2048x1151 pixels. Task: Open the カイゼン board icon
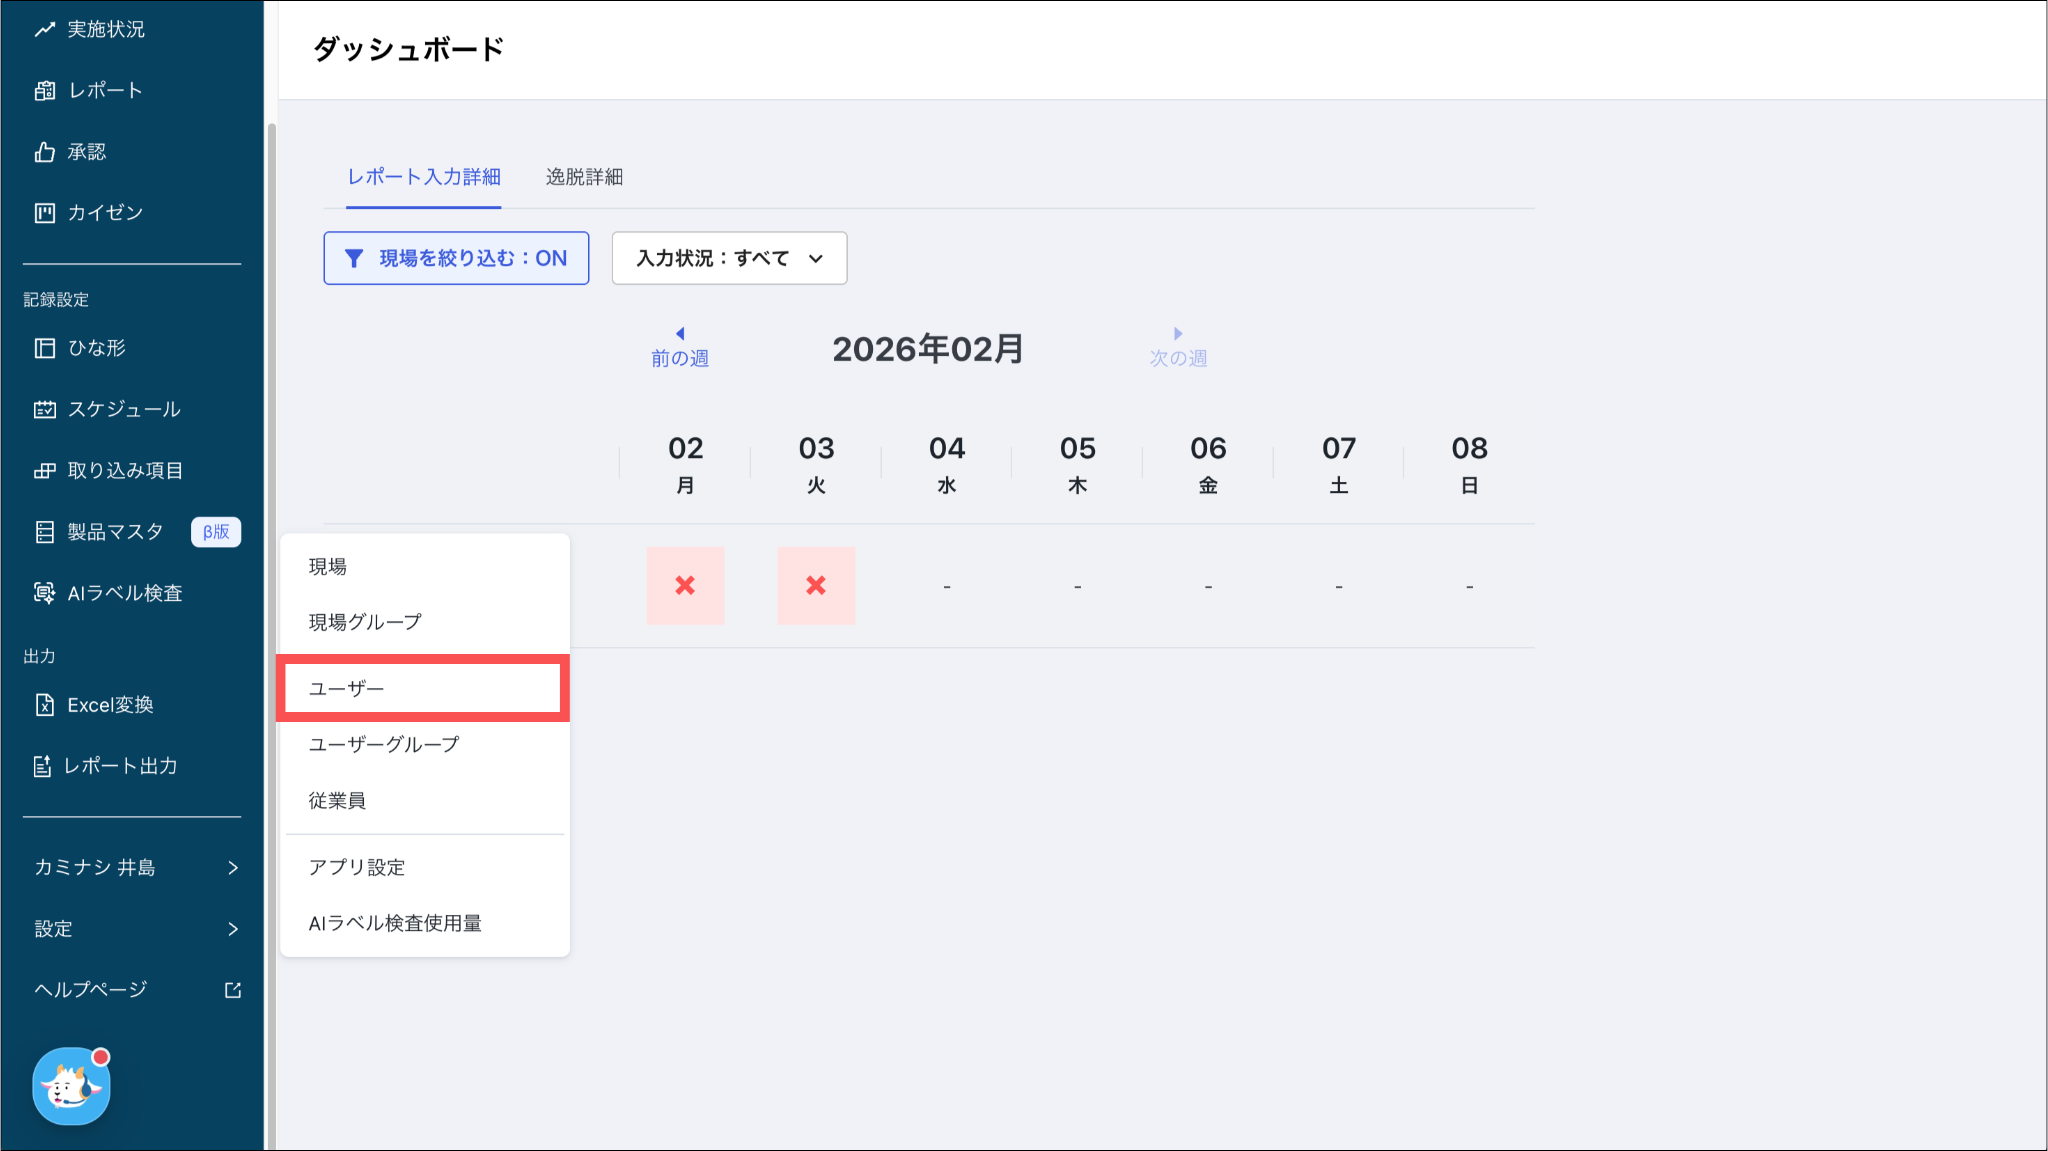pyautogui.click(x=44, y=213)
